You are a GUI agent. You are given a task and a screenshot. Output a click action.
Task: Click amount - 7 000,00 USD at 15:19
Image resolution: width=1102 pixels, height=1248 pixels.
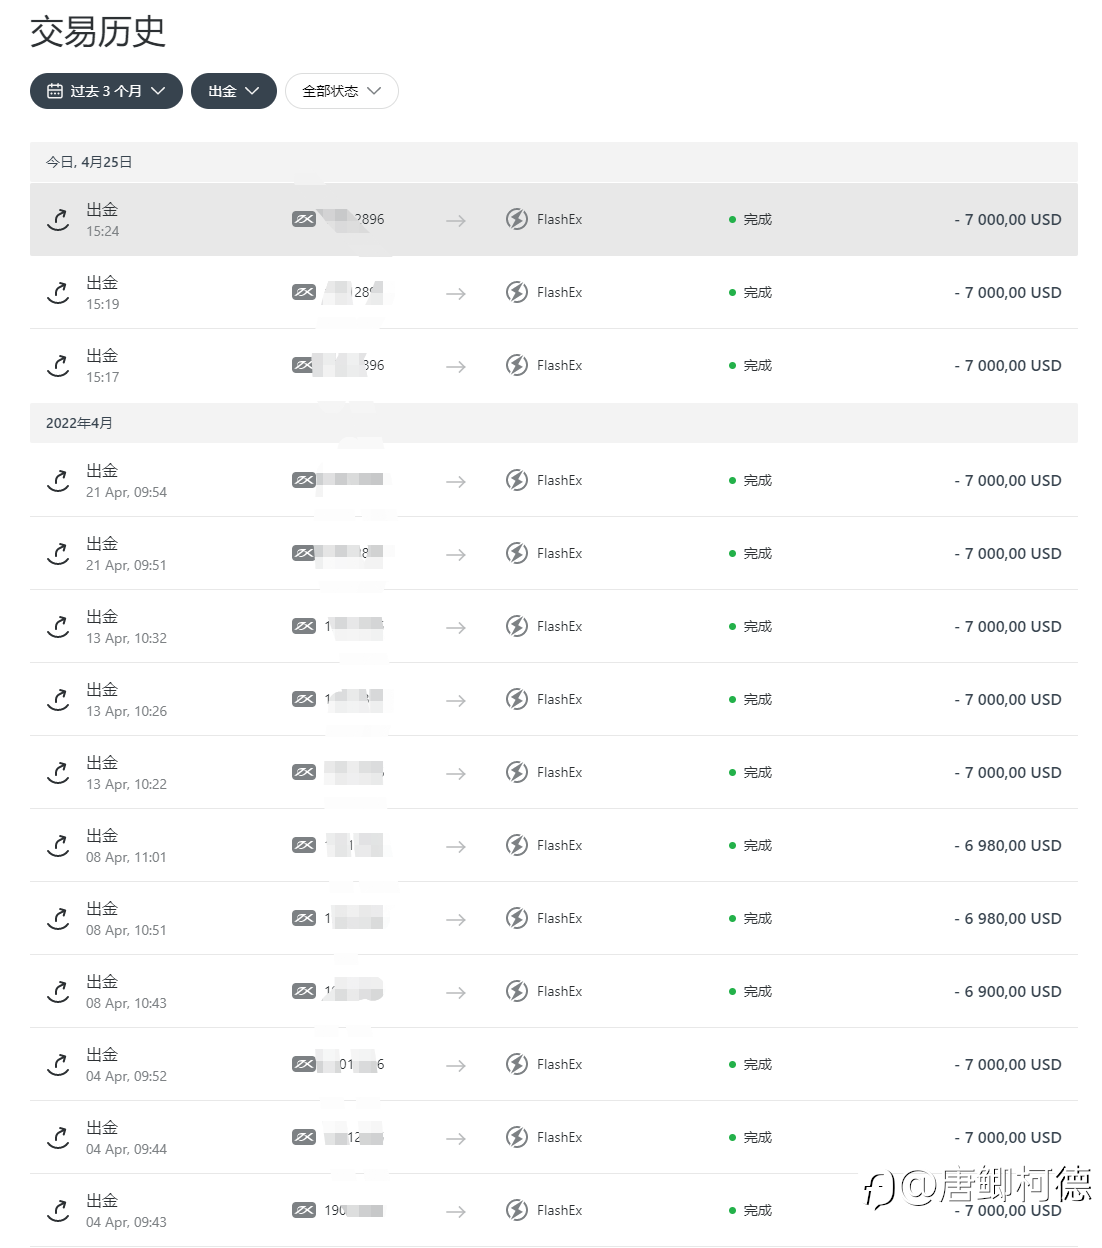coord(1008,292)
